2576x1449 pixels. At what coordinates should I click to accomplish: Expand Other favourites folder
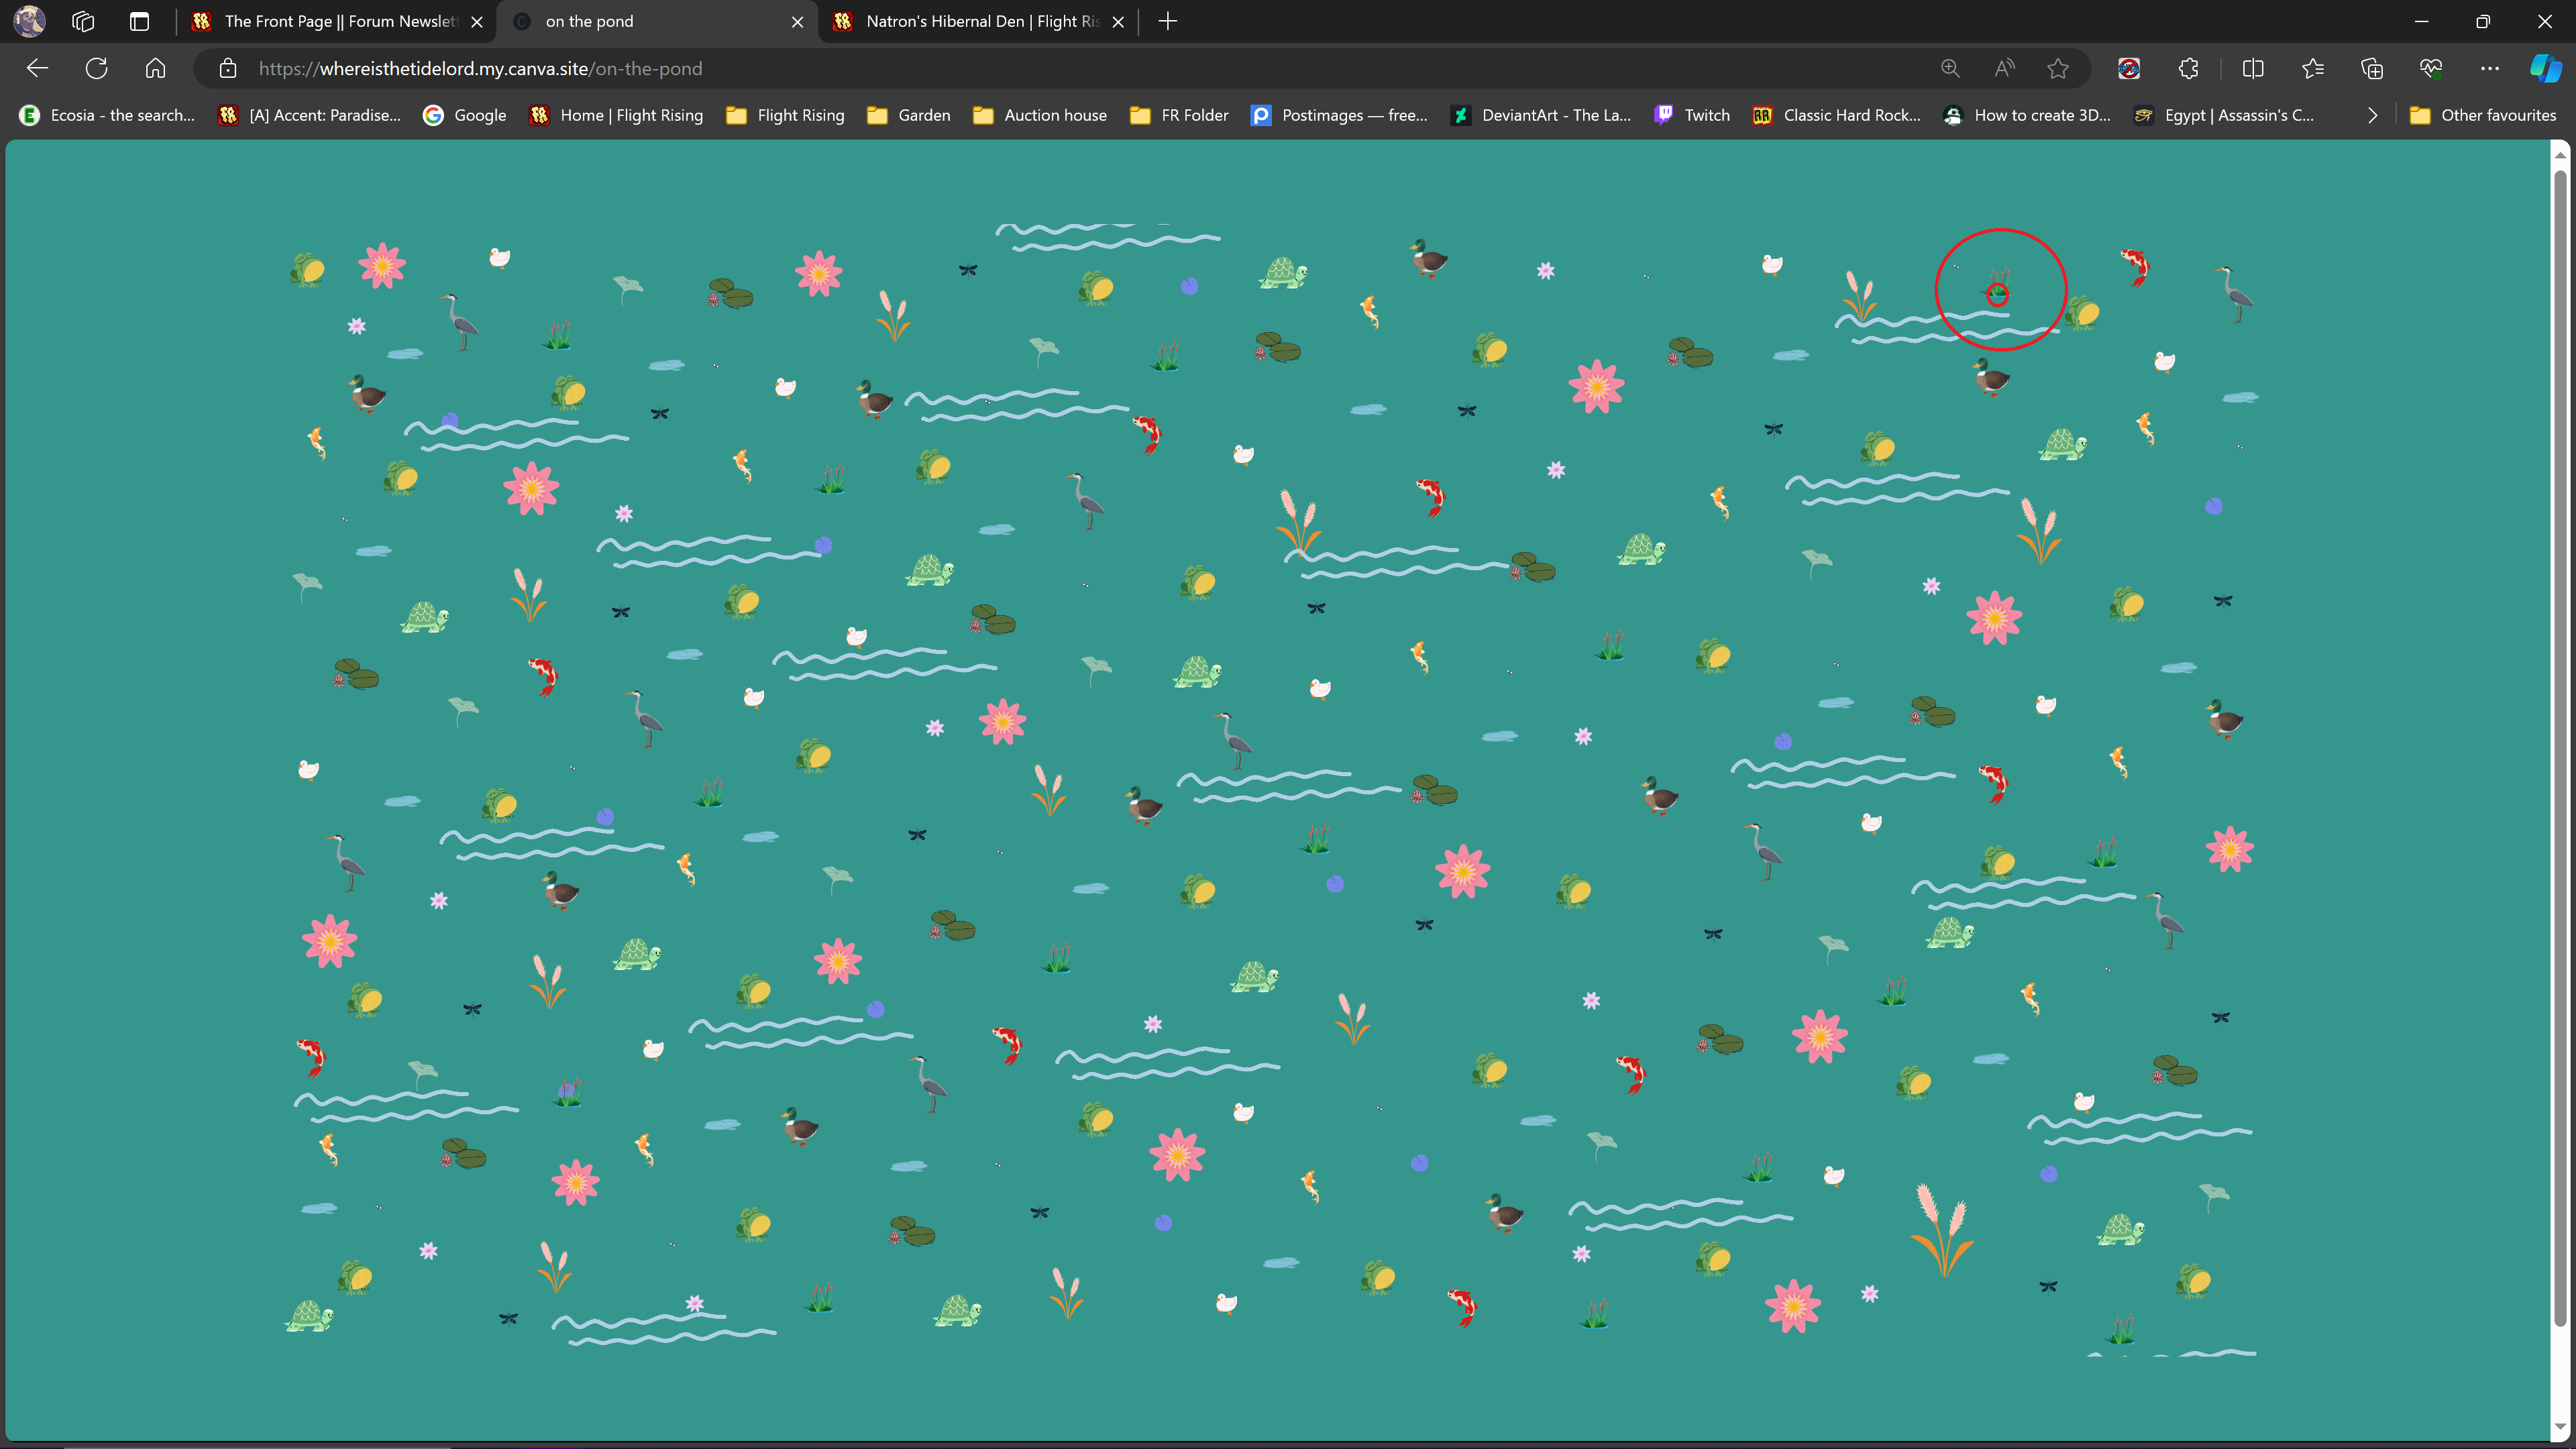(2483, 115)
